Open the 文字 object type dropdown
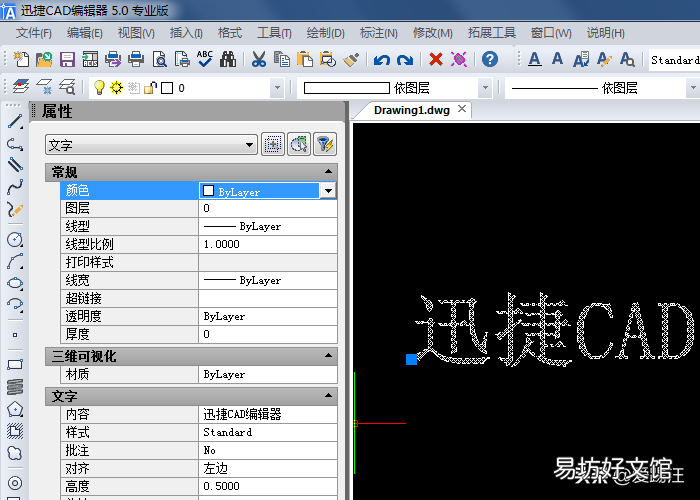Image resolution: width=700 pixels, height=500 pixels. (x=151, y=145)
